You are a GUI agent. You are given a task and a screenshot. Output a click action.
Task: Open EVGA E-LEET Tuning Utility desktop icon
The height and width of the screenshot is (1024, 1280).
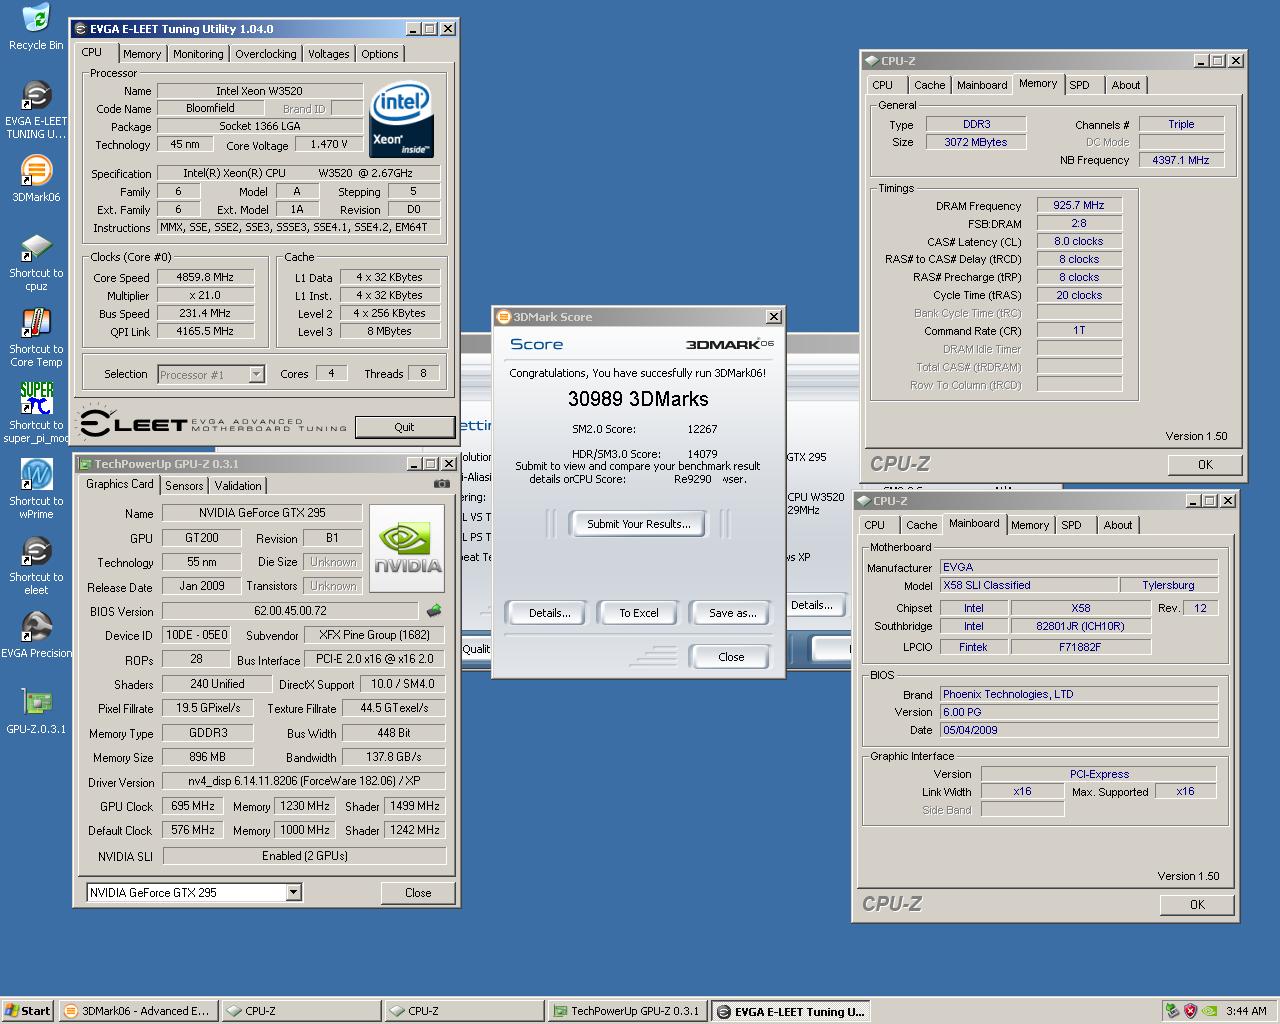coord(36,109)
